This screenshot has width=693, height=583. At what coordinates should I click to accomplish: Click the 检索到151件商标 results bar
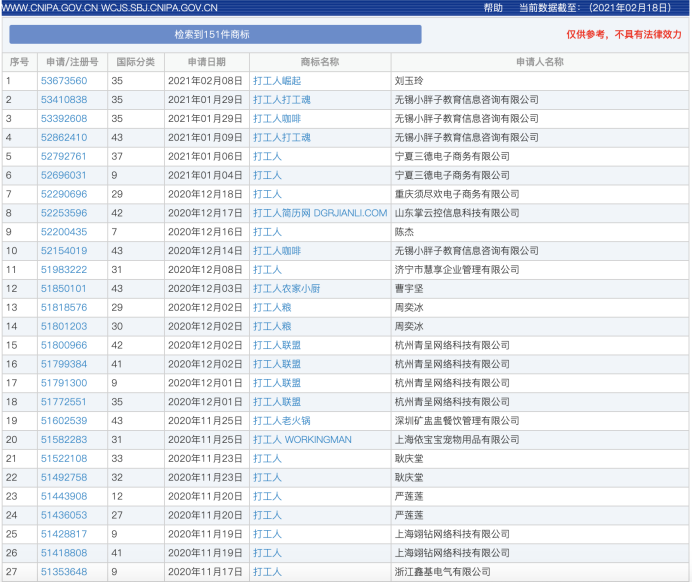[x=215, y=34]
